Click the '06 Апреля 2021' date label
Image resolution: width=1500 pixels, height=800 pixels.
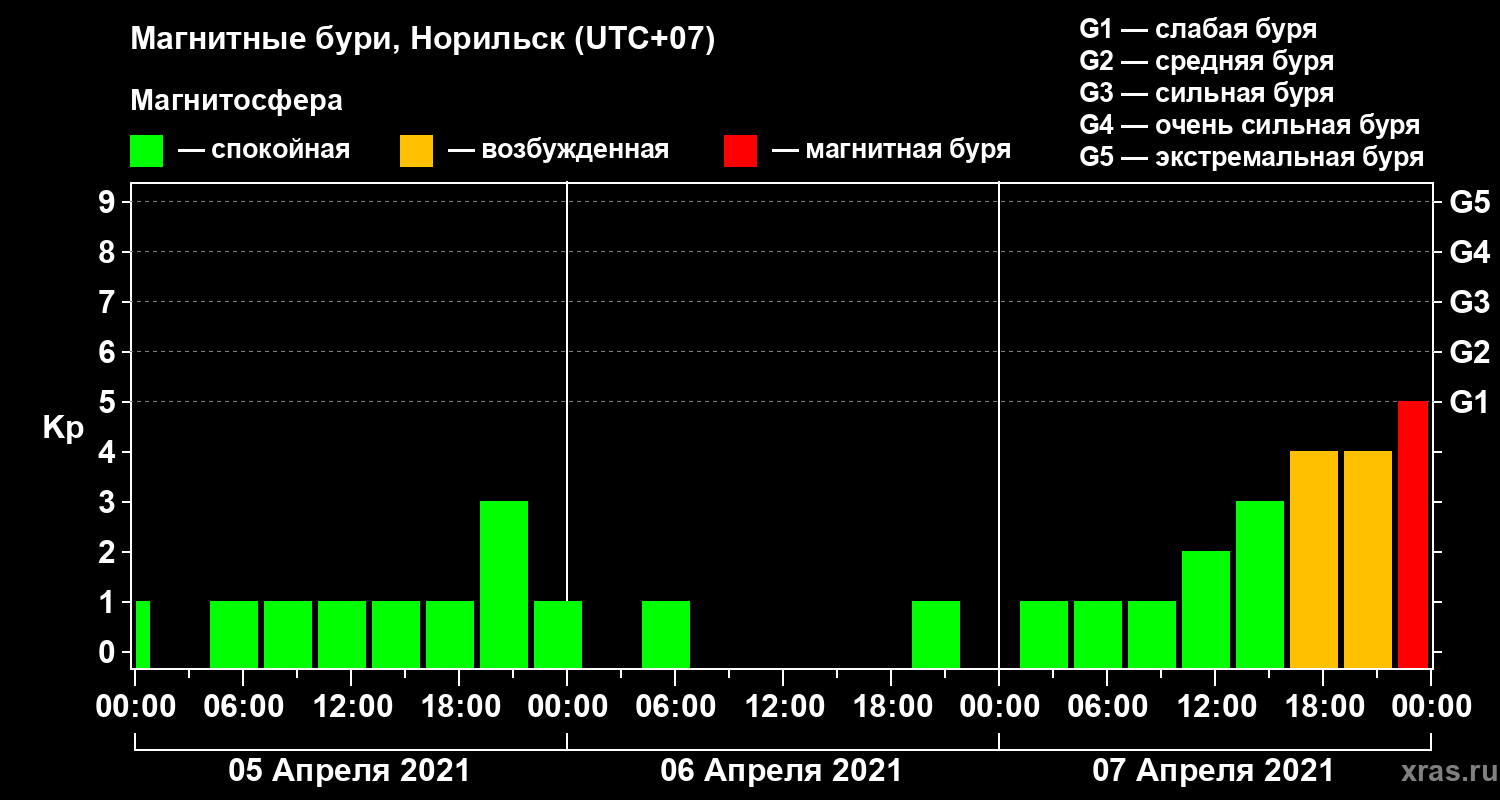point(781,771)
